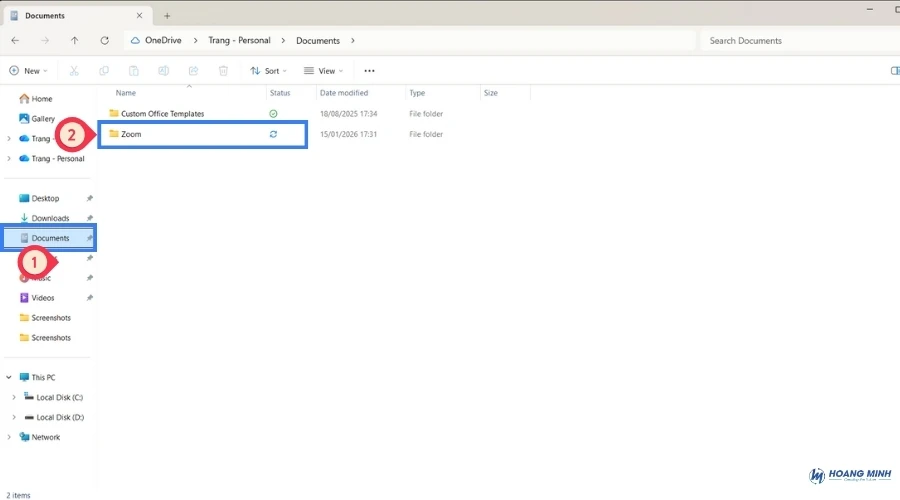
Task: Click the Paste clipboard icon
Action: 134,71
